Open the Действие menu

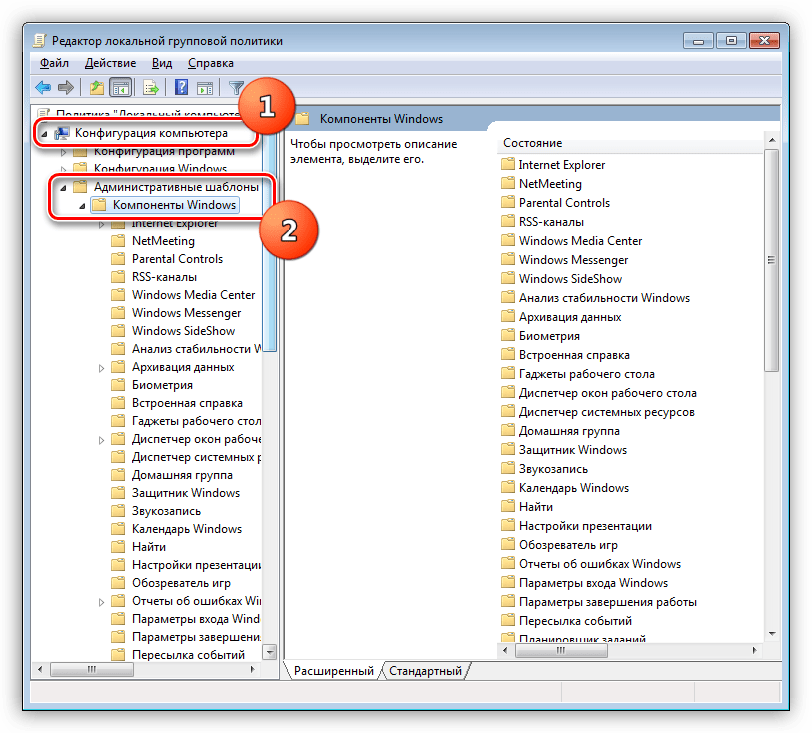click(x=110, y=63)
